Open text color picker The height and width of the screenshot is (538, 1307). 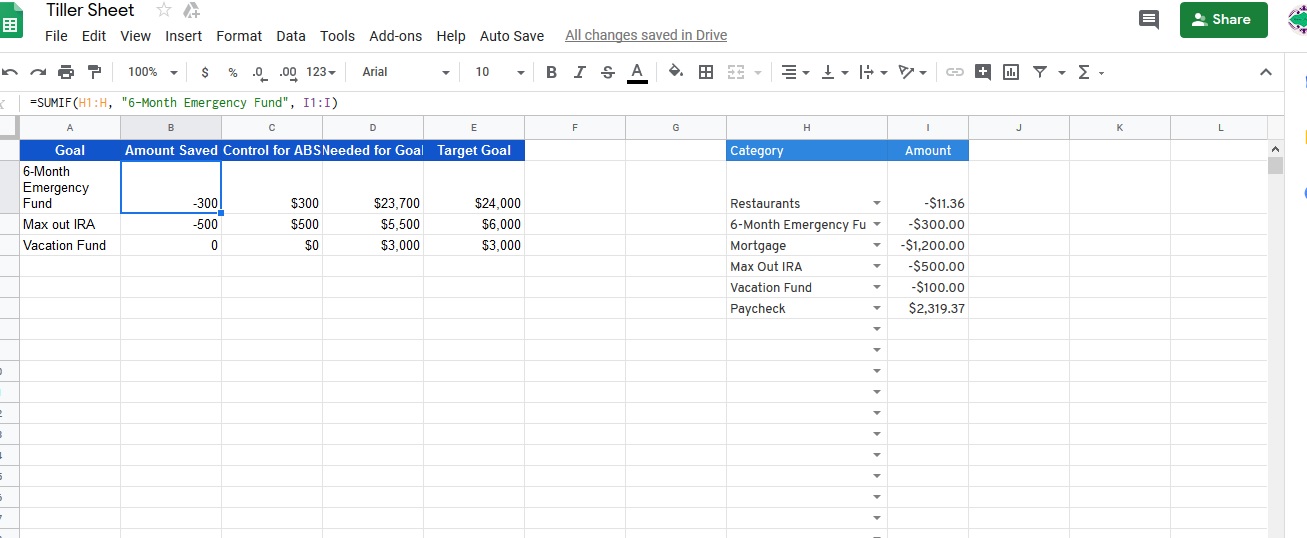pos(636,72)
